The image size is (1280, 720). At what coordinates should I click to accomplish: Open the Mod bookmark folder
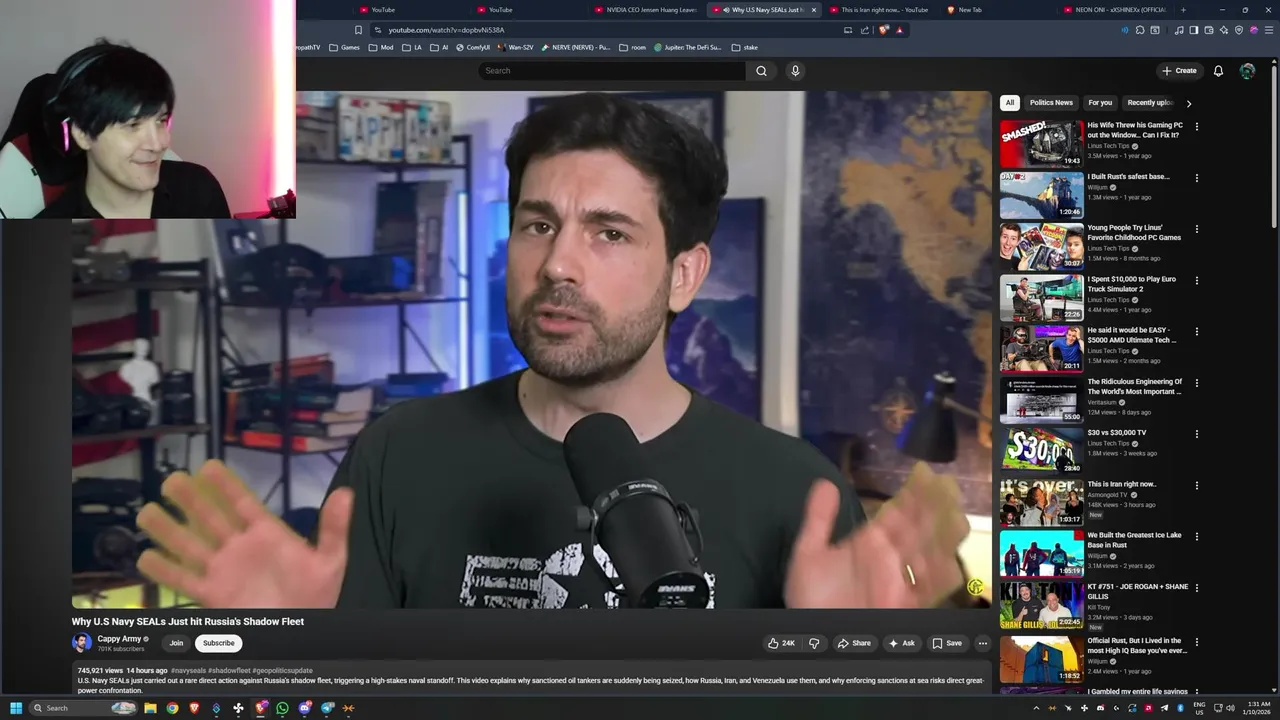[381, 47]
